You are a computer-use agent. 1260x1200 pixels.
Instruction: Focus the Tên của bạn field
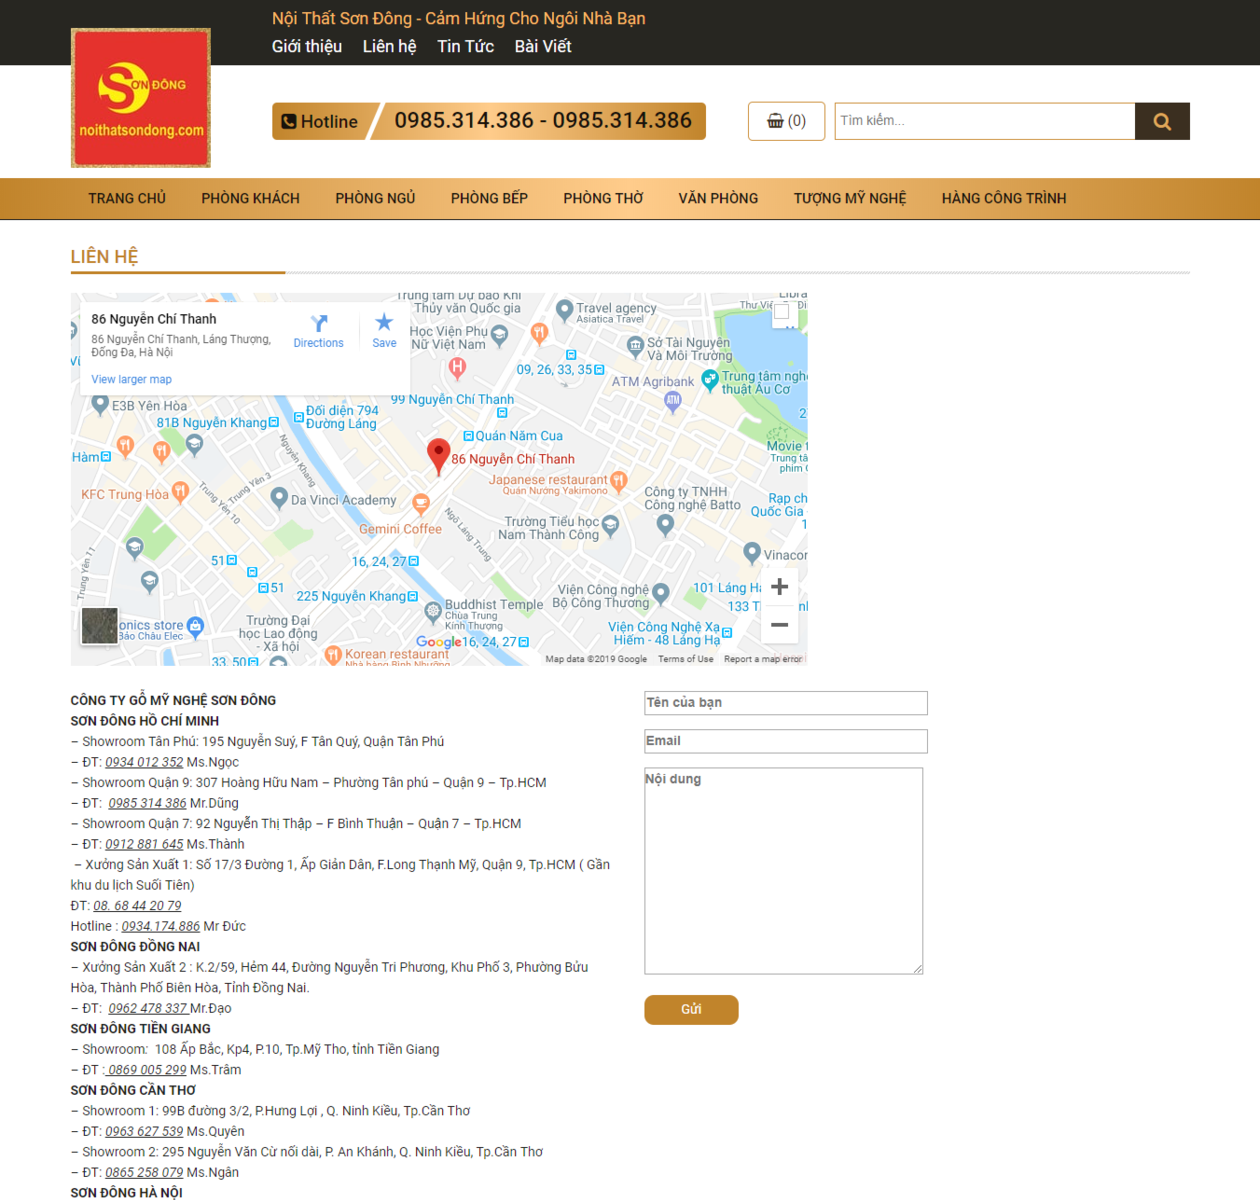click(786, 703)
